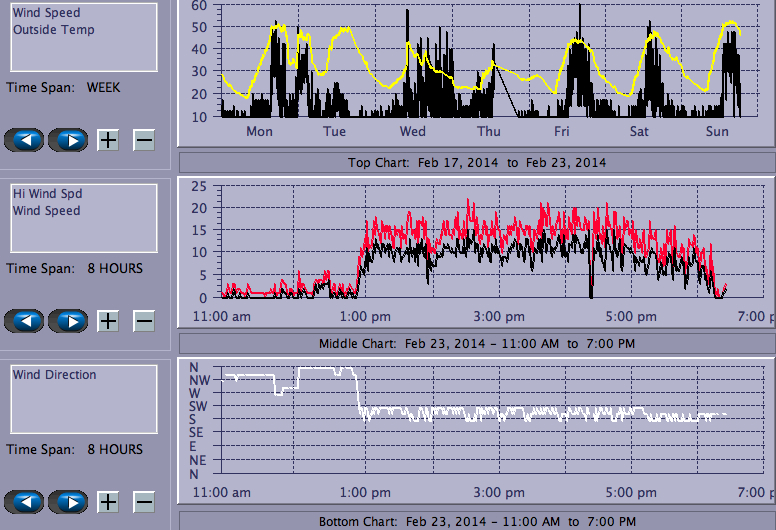This screenshot has width=776, height=530.
Task: Click the back arrow for the Wind Direction chart
Action: (25, 501)
